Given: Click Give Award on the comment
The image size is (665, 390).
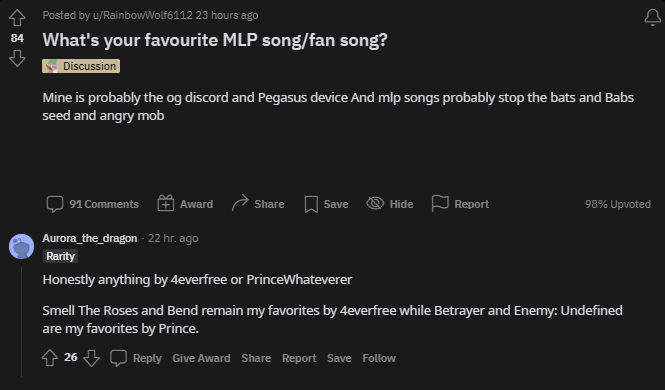Looking at the screenshot, I should coord(201,358).
